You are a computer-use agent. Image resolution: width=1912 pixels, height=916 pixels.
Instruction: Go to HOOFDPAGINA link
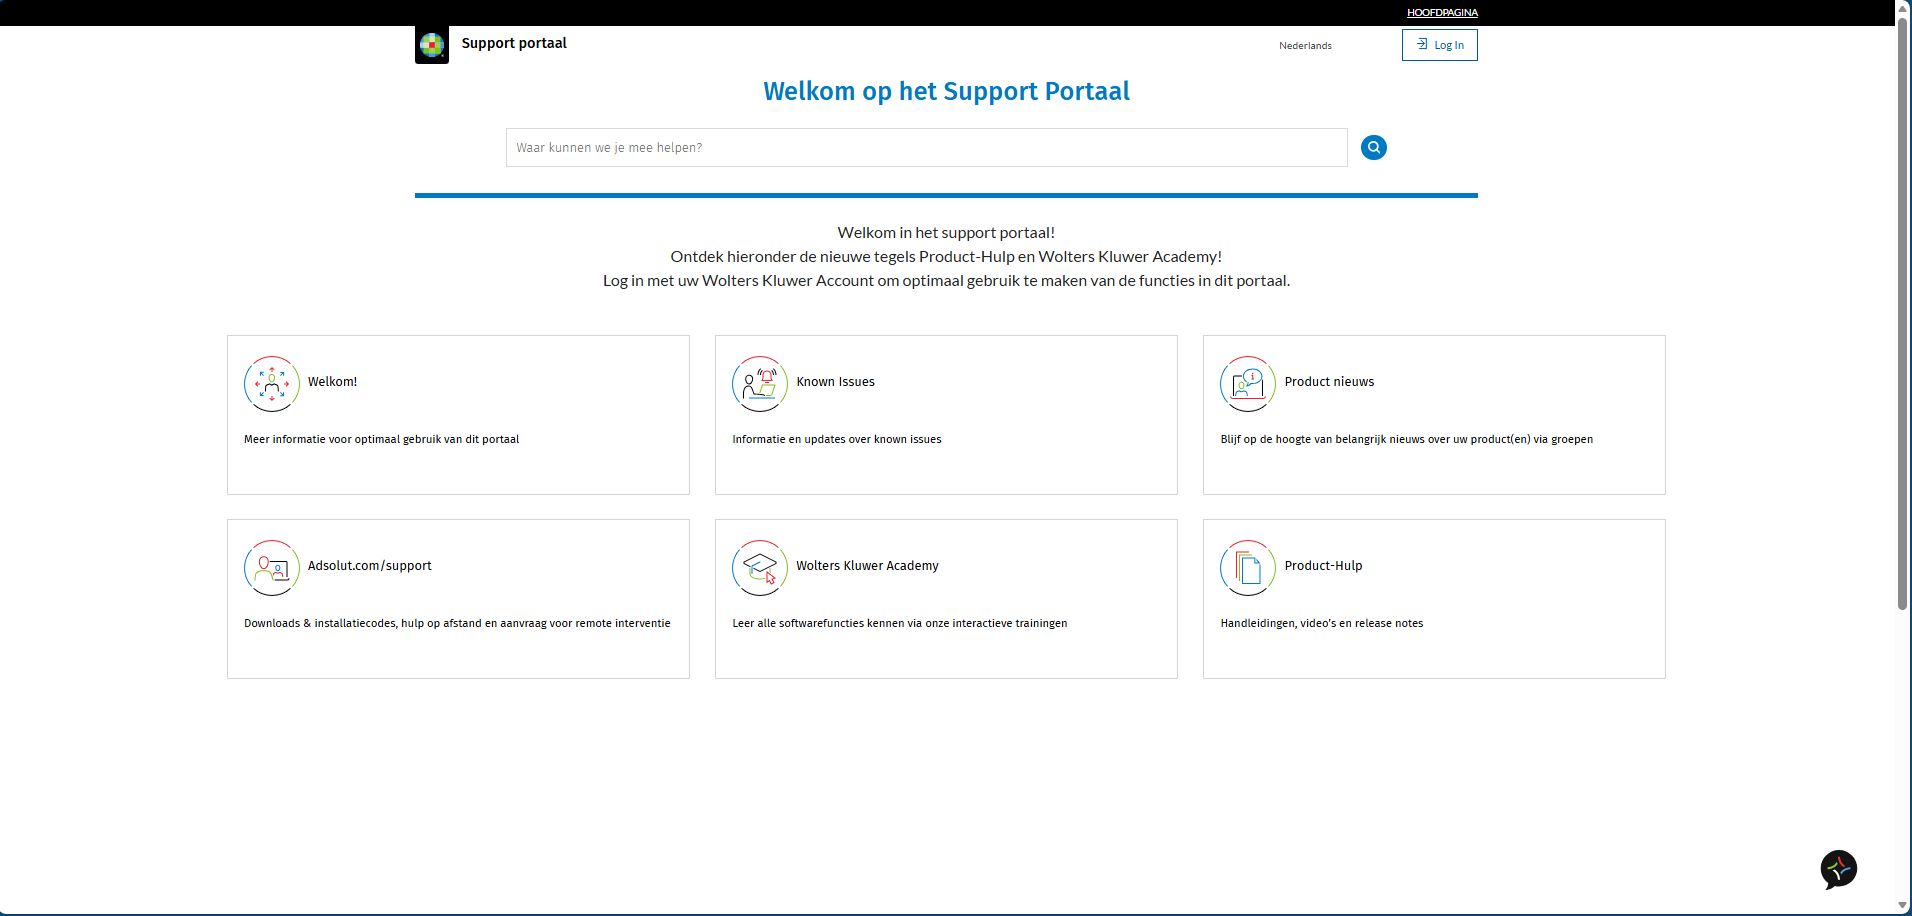1442,13
